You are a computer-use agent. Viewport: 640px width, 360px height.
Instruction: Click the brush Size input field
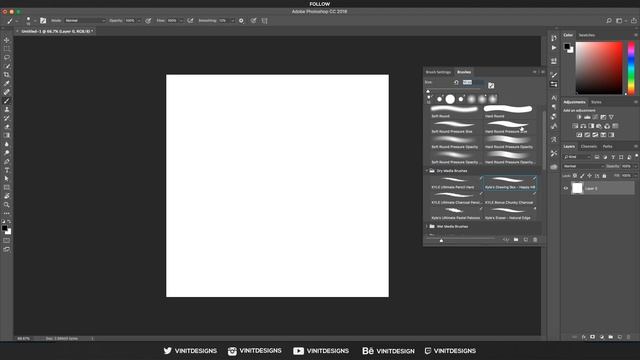(473, 82)
